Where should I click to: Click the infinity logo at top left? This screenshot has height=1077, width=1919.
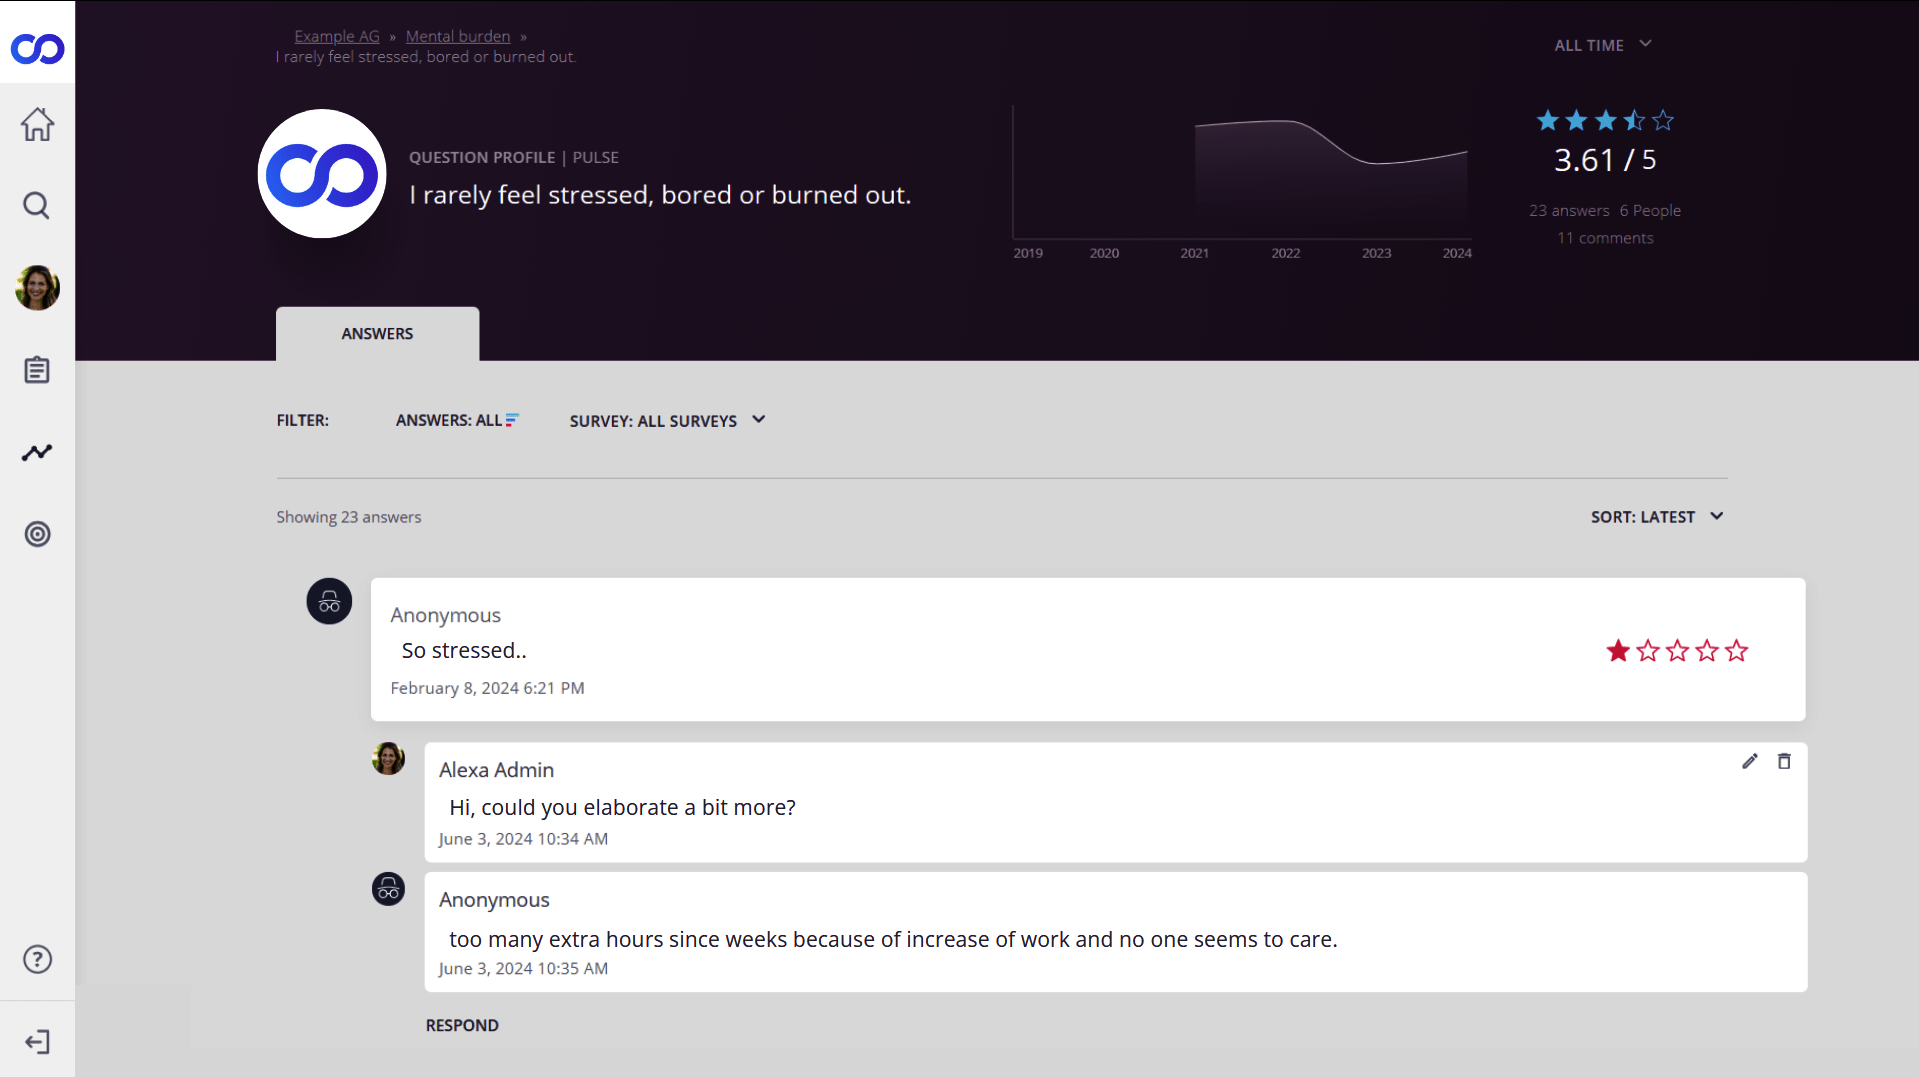(x=37, y=48)
